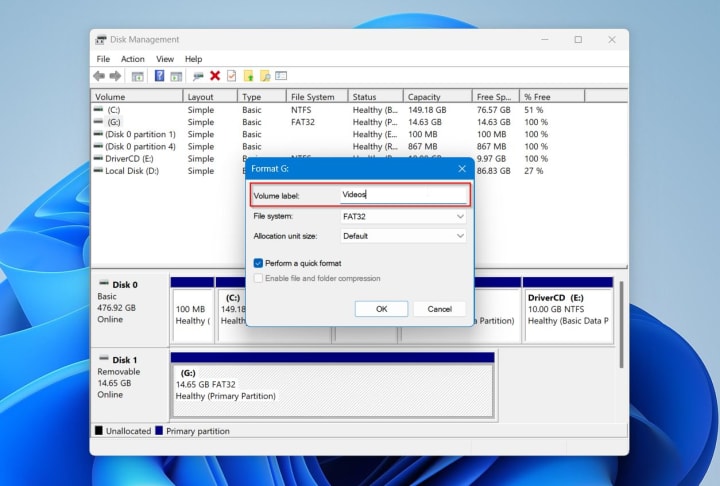This screenshot has height=486, width=720.
Task: Open the File system dropdown
Action: tap(403, 216)
